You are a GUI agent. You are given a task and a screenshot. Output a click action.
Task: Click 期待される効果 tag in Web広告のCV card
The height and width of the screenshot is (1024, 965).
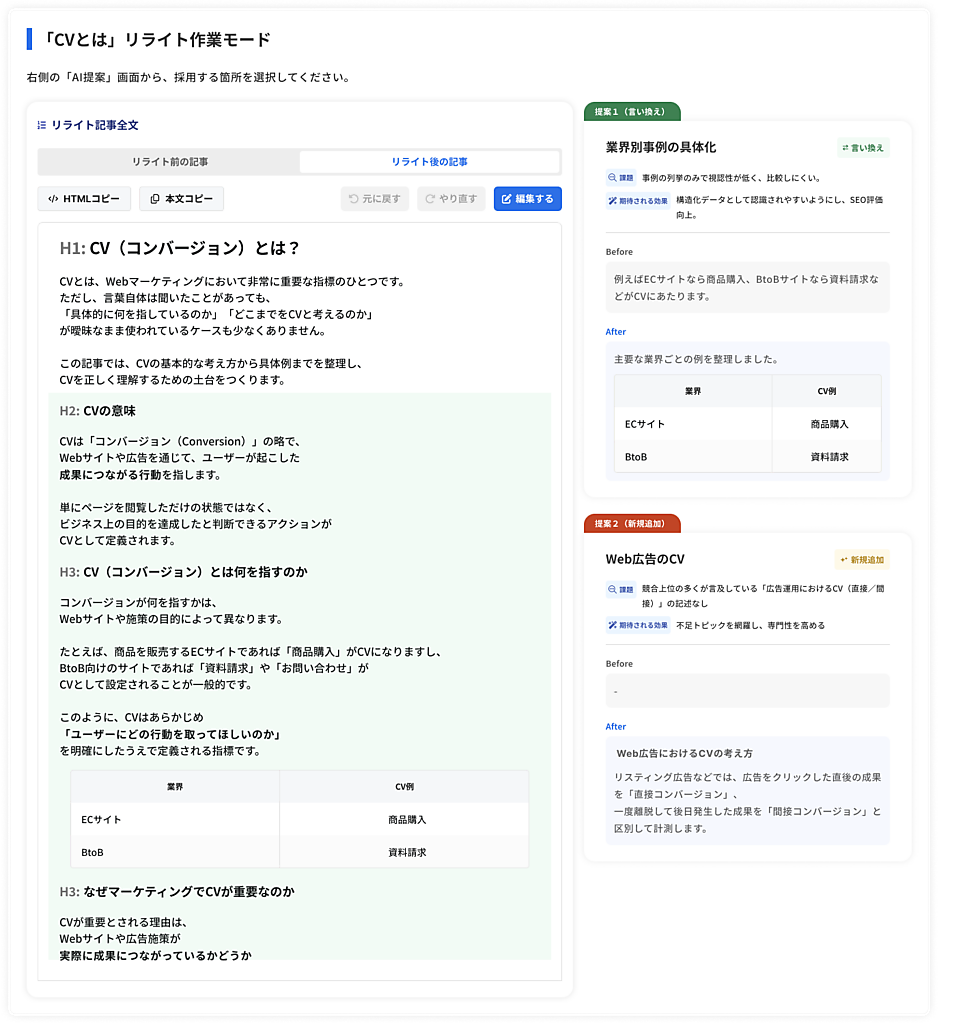638,625
